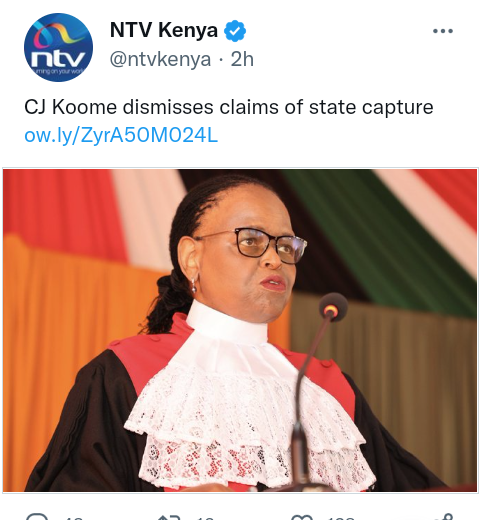Click the tweet text about state capture
Image resolution: width=480 pixels, height=520 pixels.
[229, 107]
